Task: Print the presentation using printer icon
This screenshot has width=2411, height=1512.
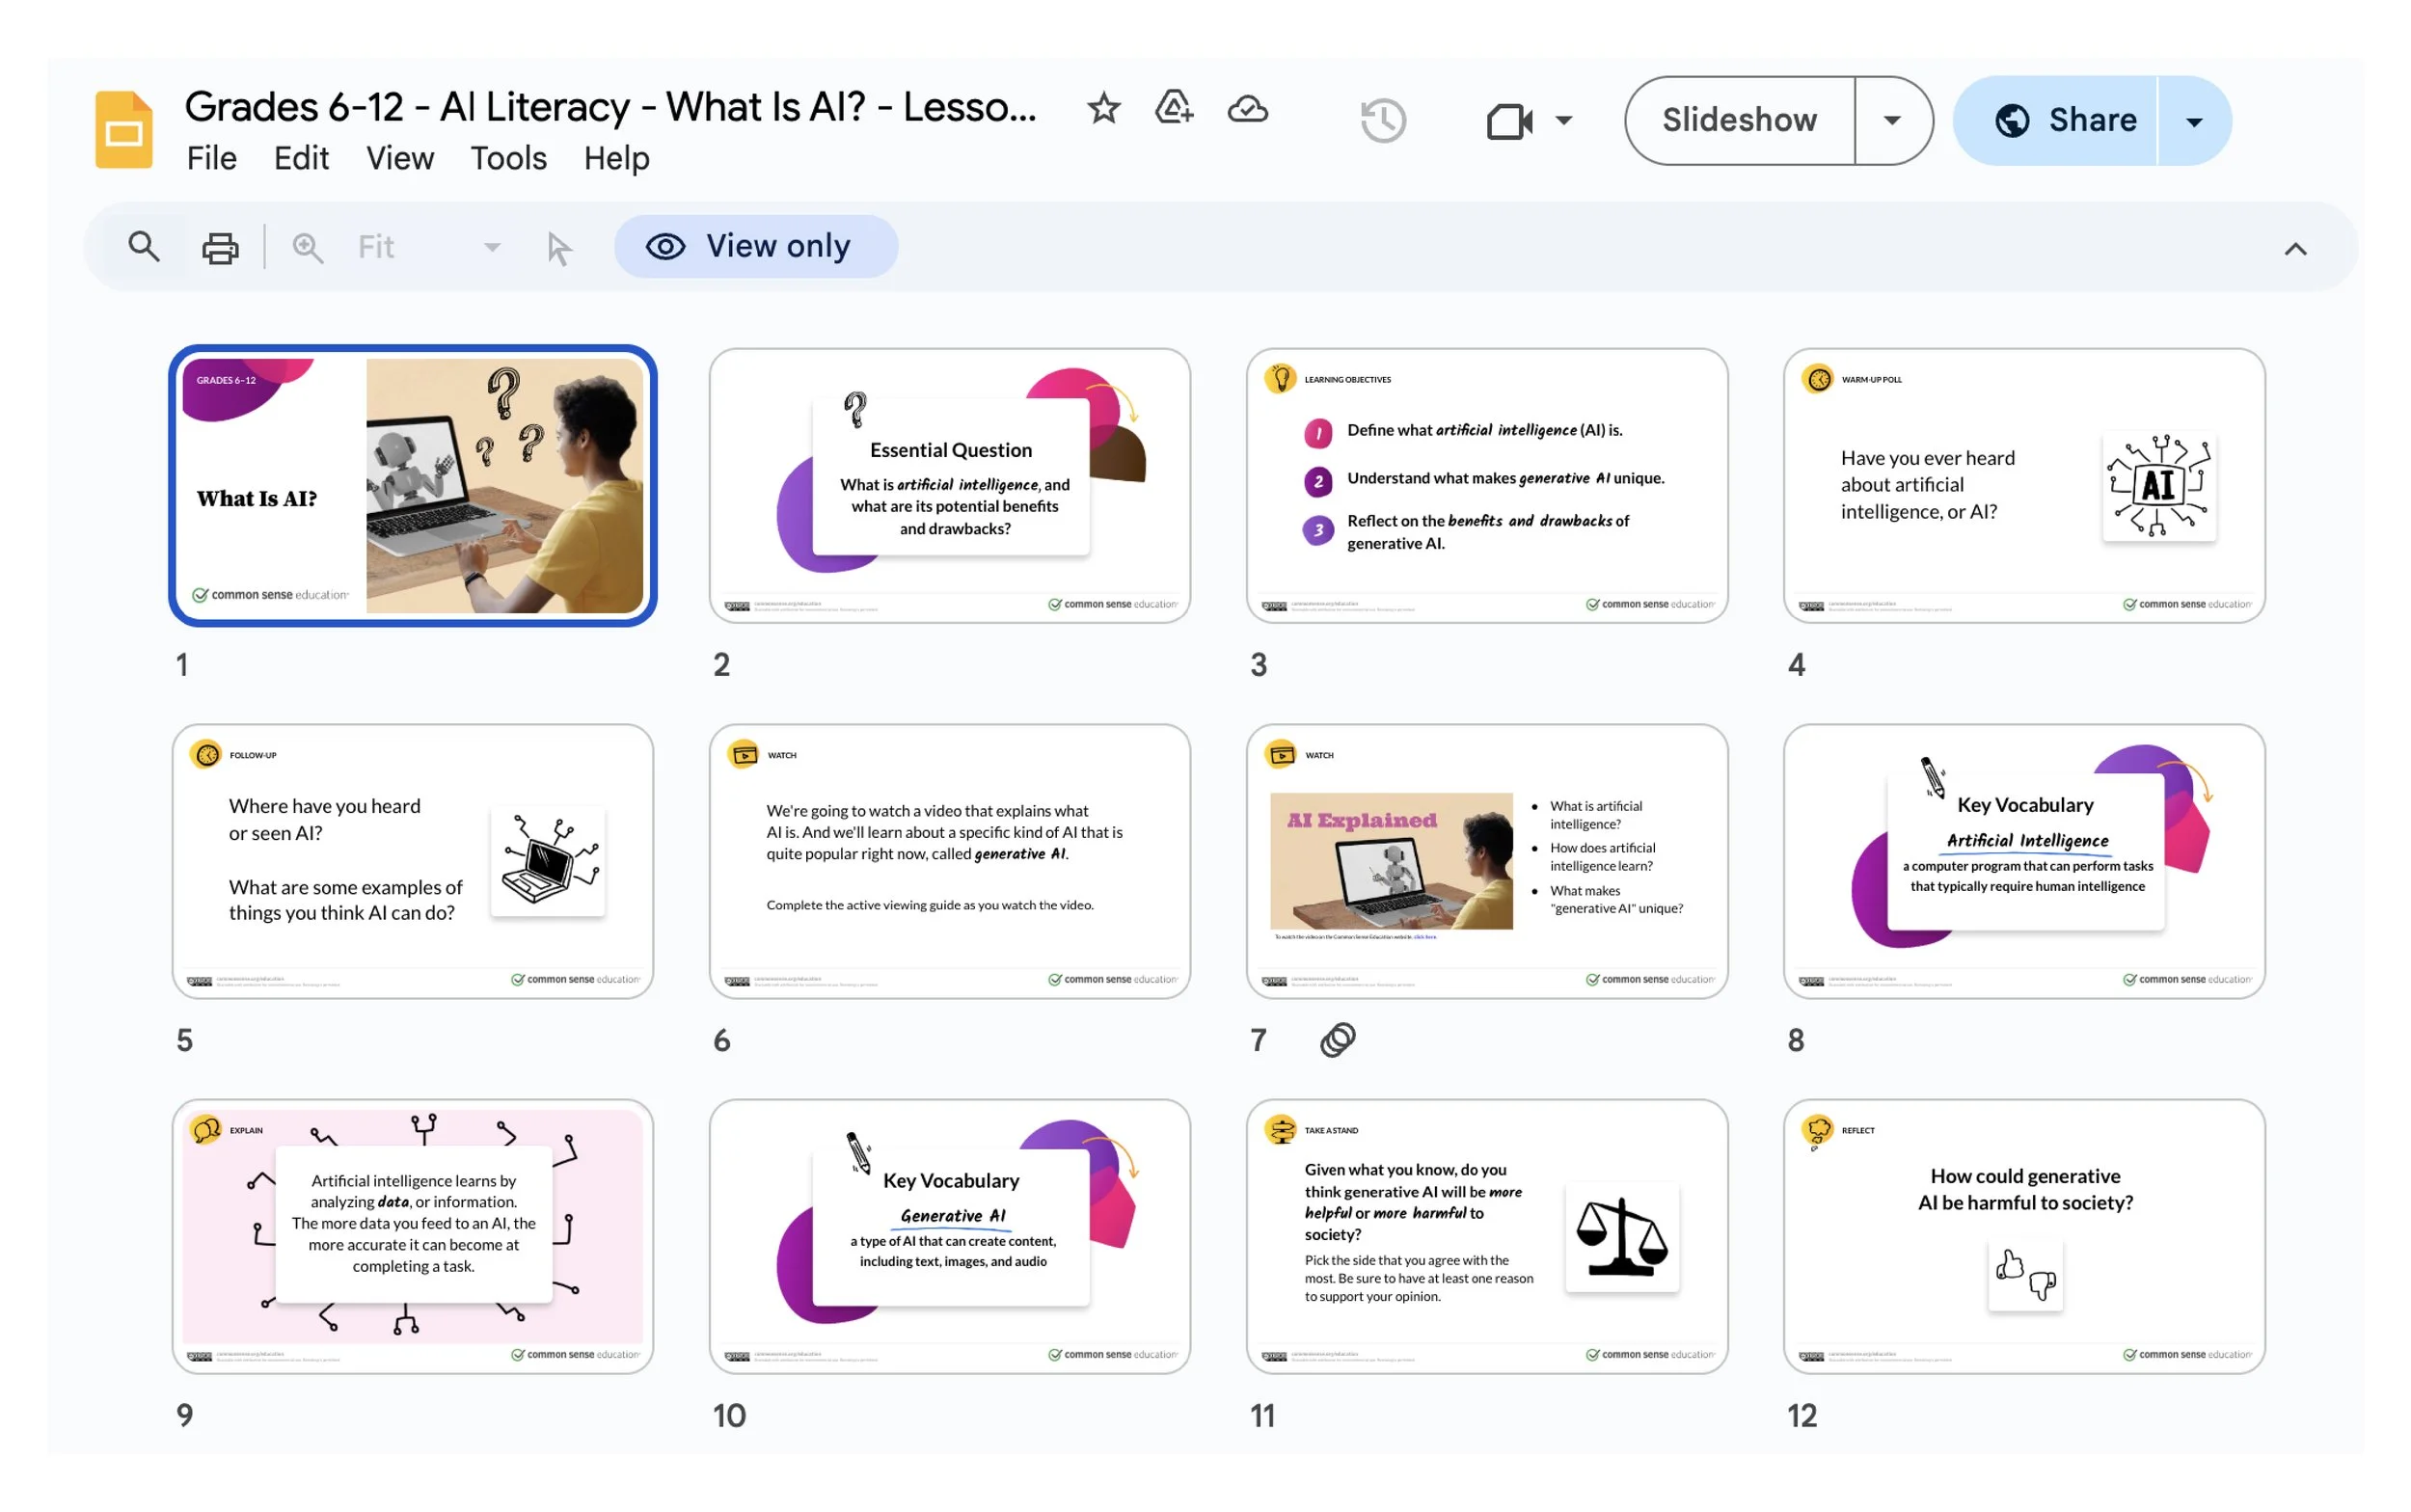Action: click(220, 247)
